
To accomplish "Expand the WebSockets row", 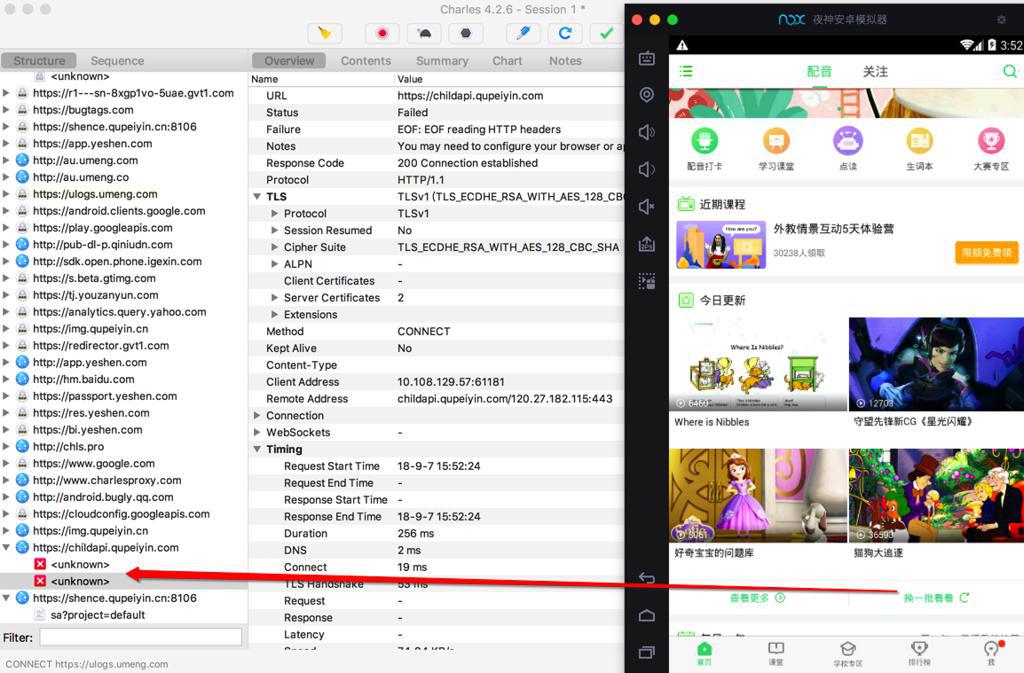I will click(x=257, y=432).
